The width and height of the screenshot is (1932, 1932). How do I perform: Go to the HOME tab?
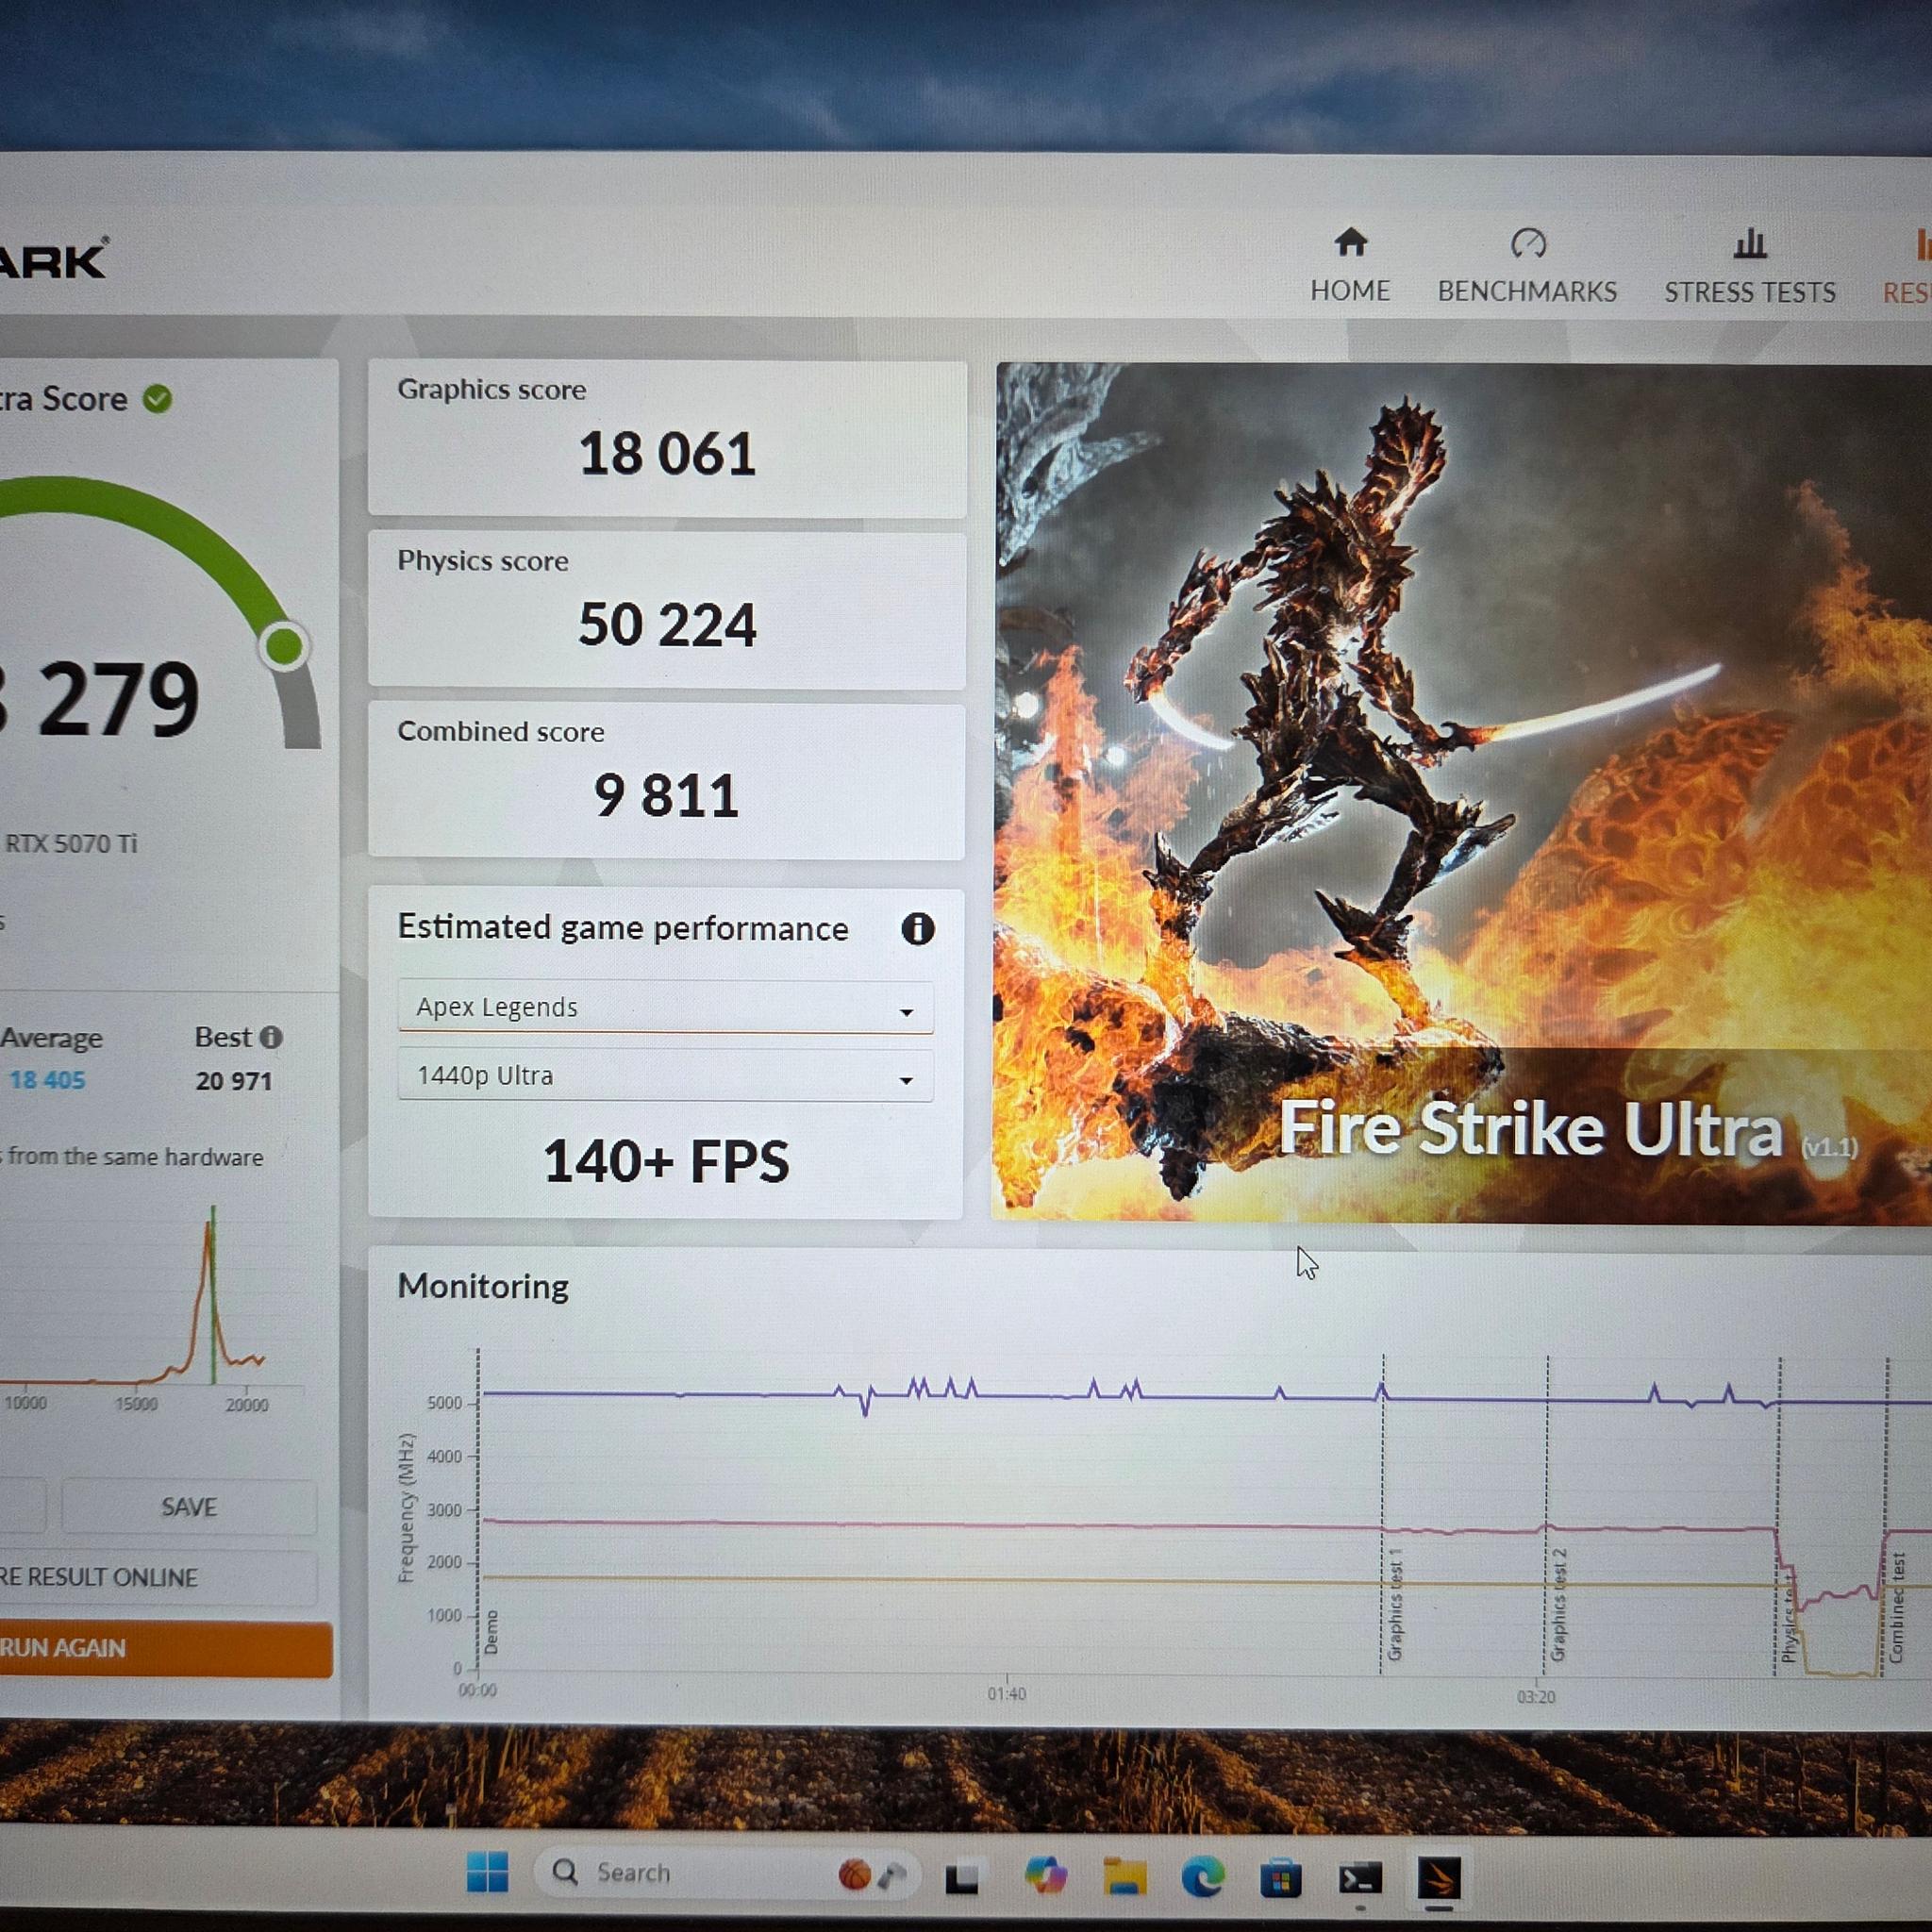(x=1350, y=265)
